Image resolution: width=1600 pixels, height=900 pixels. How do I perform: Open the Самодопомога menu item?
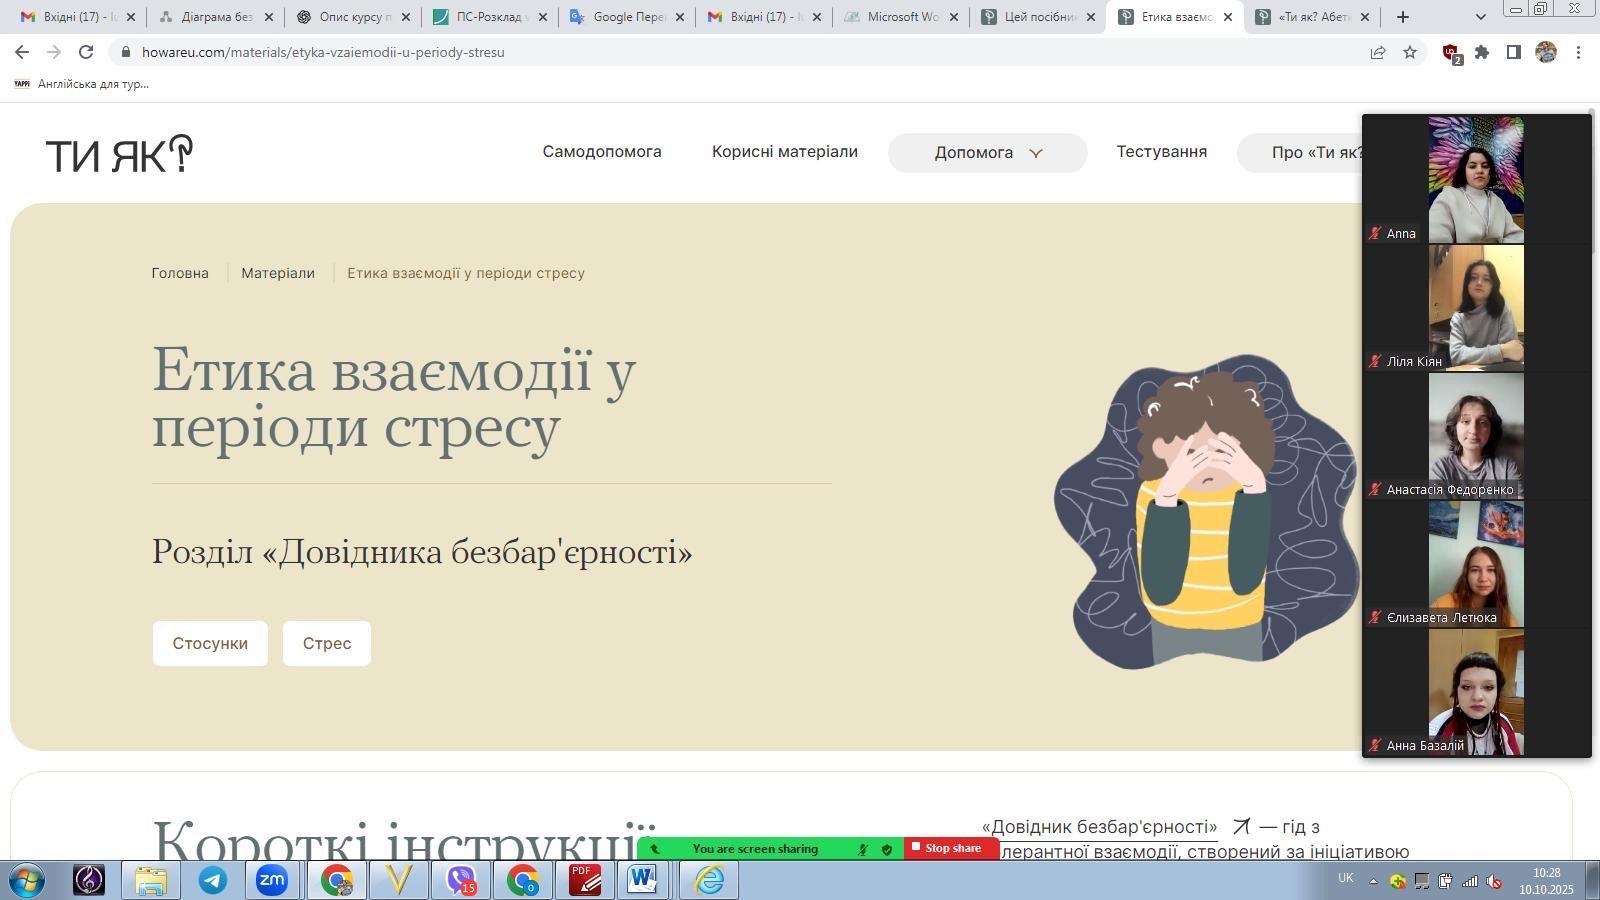click(602, 152)
